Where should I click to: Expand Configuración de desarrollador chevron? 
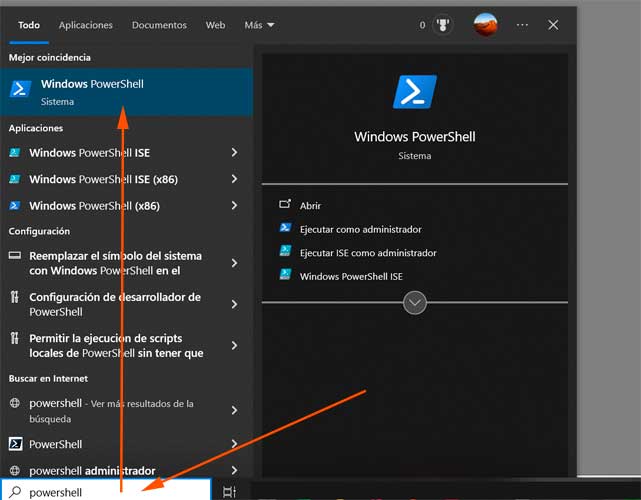(234, 304)
